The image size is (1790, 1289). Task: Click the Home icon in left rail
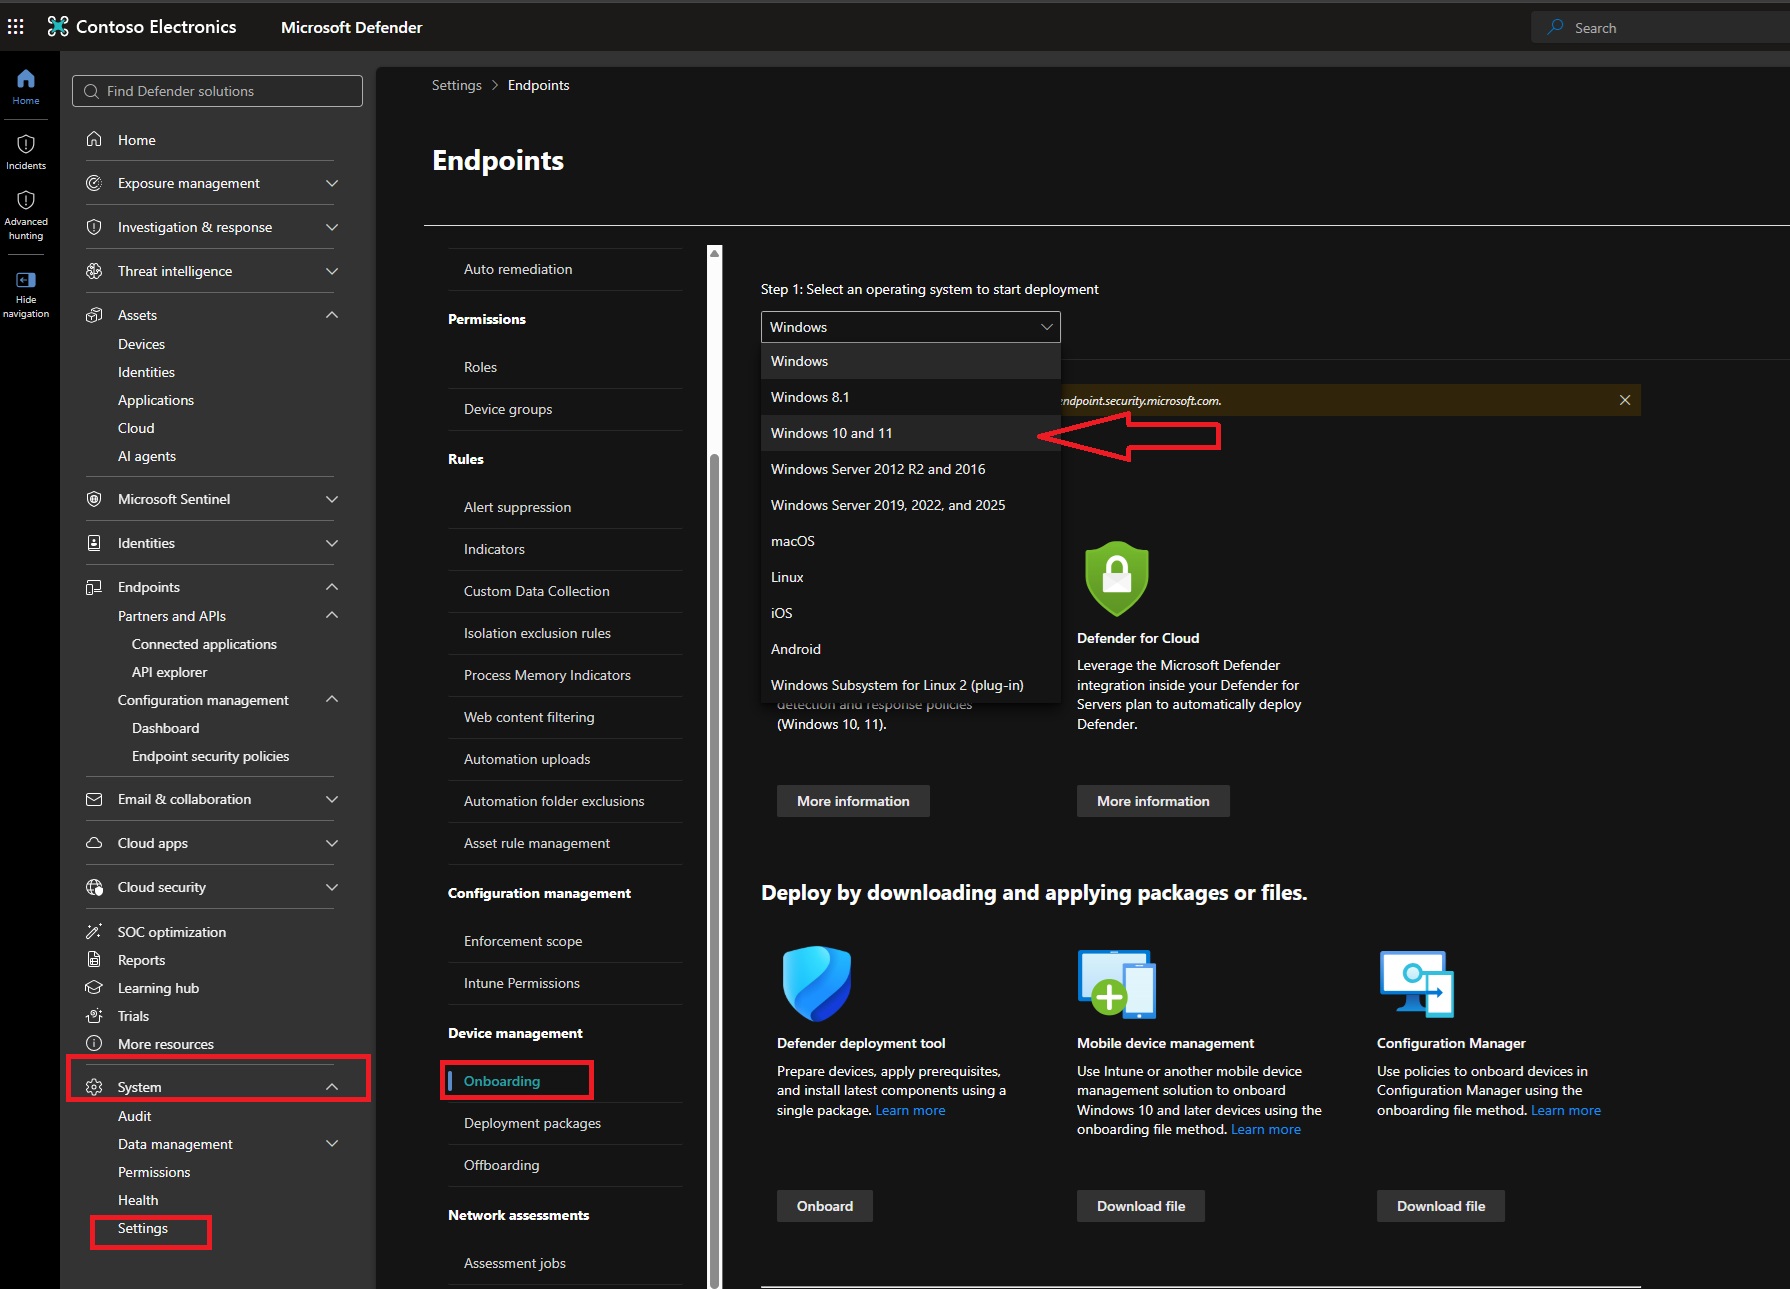click(x=26, y=79)
